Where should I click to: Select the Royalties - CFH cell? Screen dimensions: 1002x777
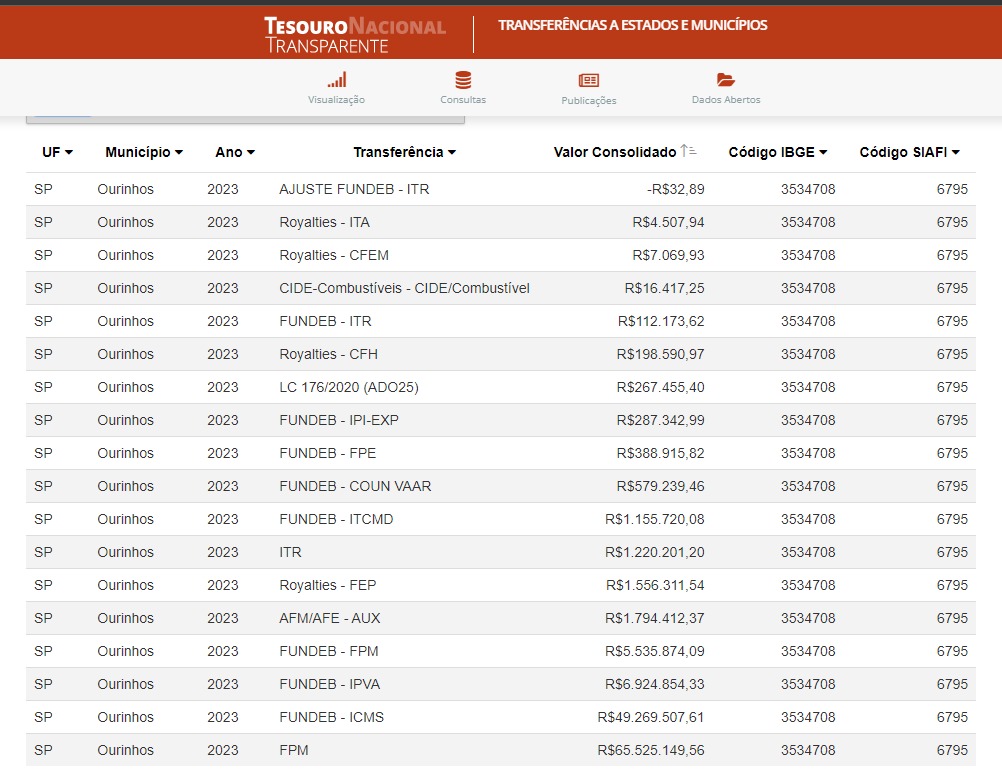pyautogui.click(x=328, y=354)
